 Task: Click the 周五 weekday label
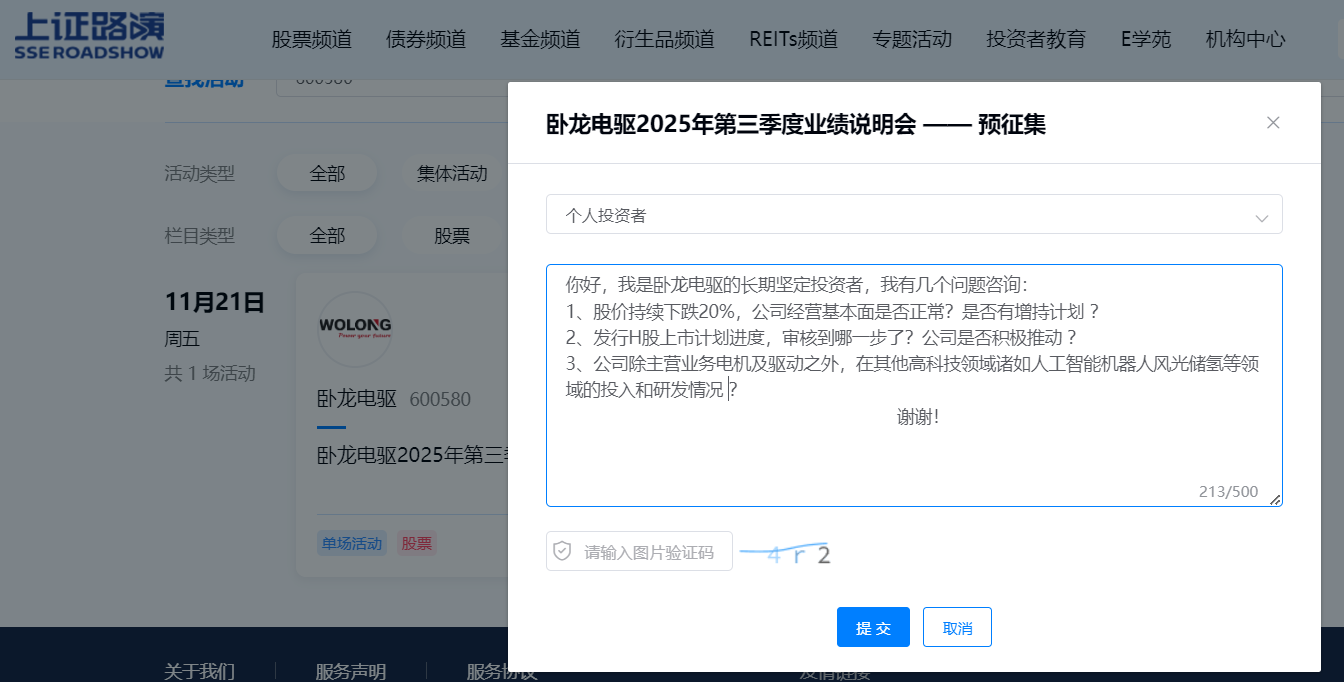pyautogui.click(x=182, y=339)
